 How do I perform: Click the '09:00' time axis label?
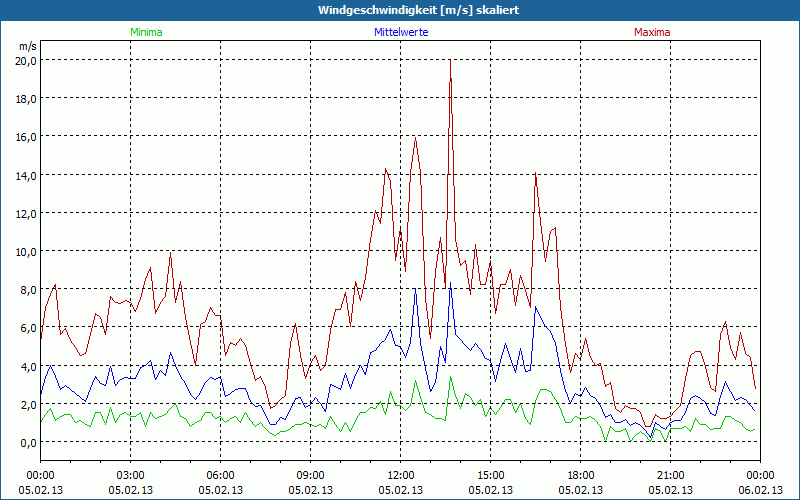(310, 476)
